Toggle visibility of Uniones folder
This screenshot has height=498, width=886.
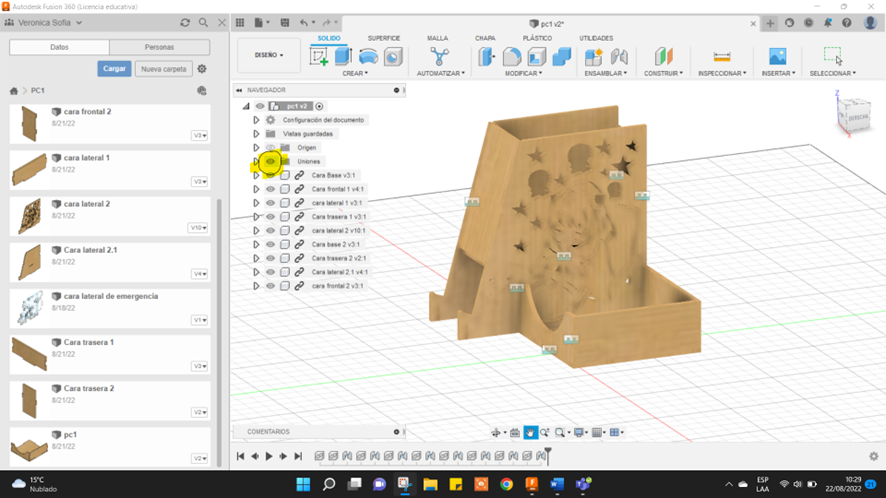coord(271,162)
